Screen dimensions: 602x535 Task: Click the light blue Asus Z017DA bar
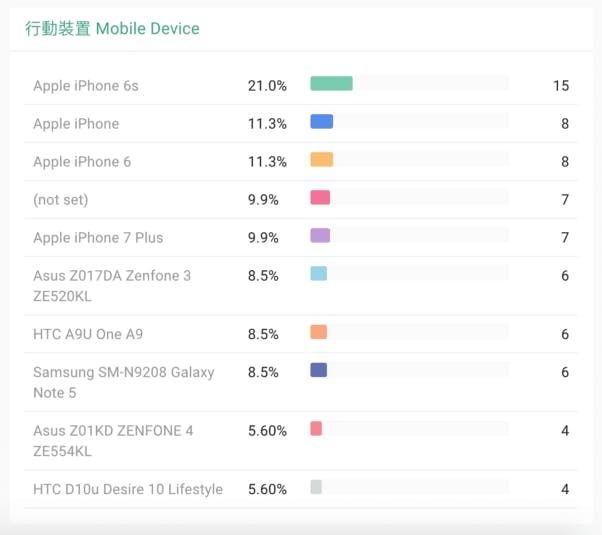click(318, 274)
